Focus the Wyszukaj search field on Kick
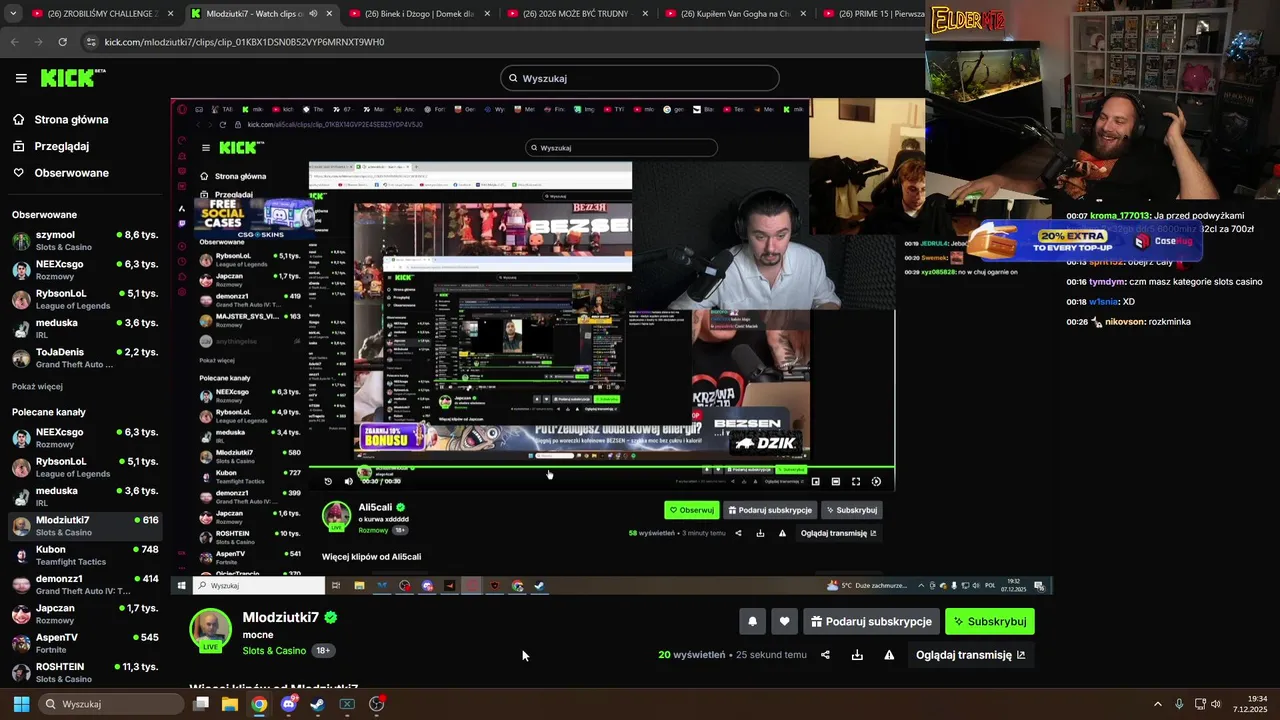The height and width of the screenshot is (720, 1280). [640, 78]
